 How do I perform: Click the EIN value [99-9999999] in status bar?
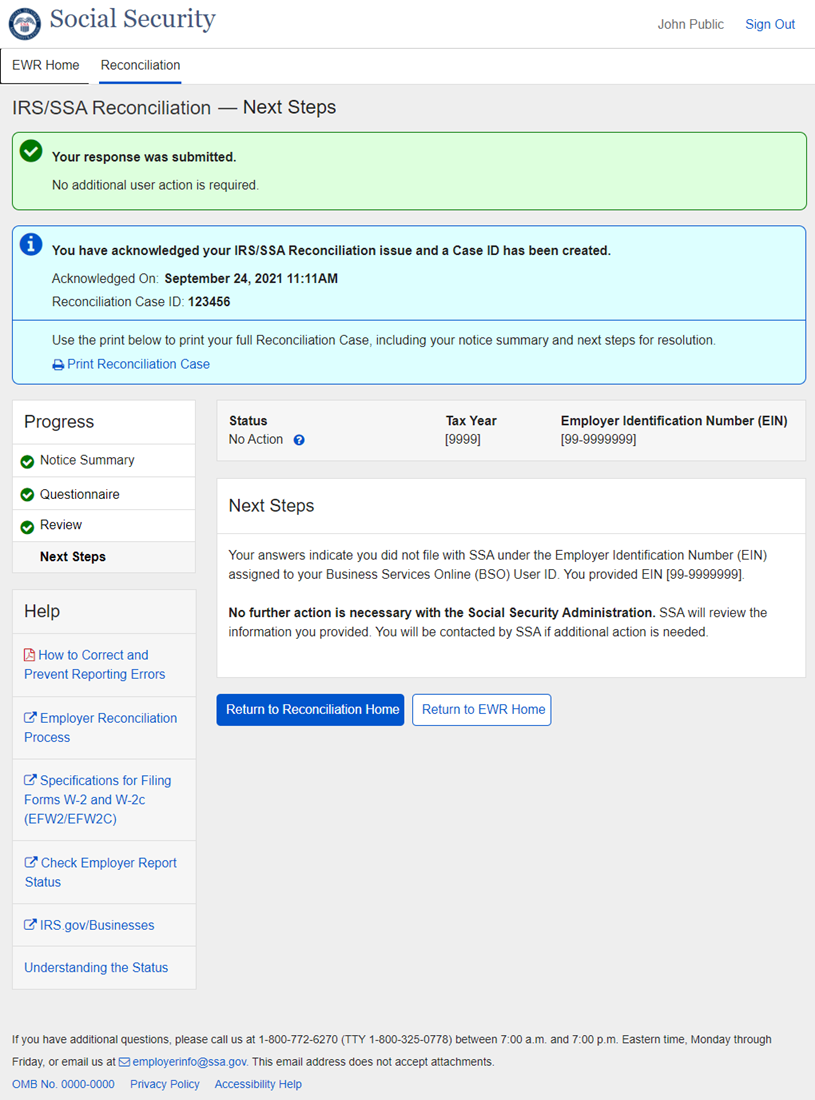tap(598, 439)
